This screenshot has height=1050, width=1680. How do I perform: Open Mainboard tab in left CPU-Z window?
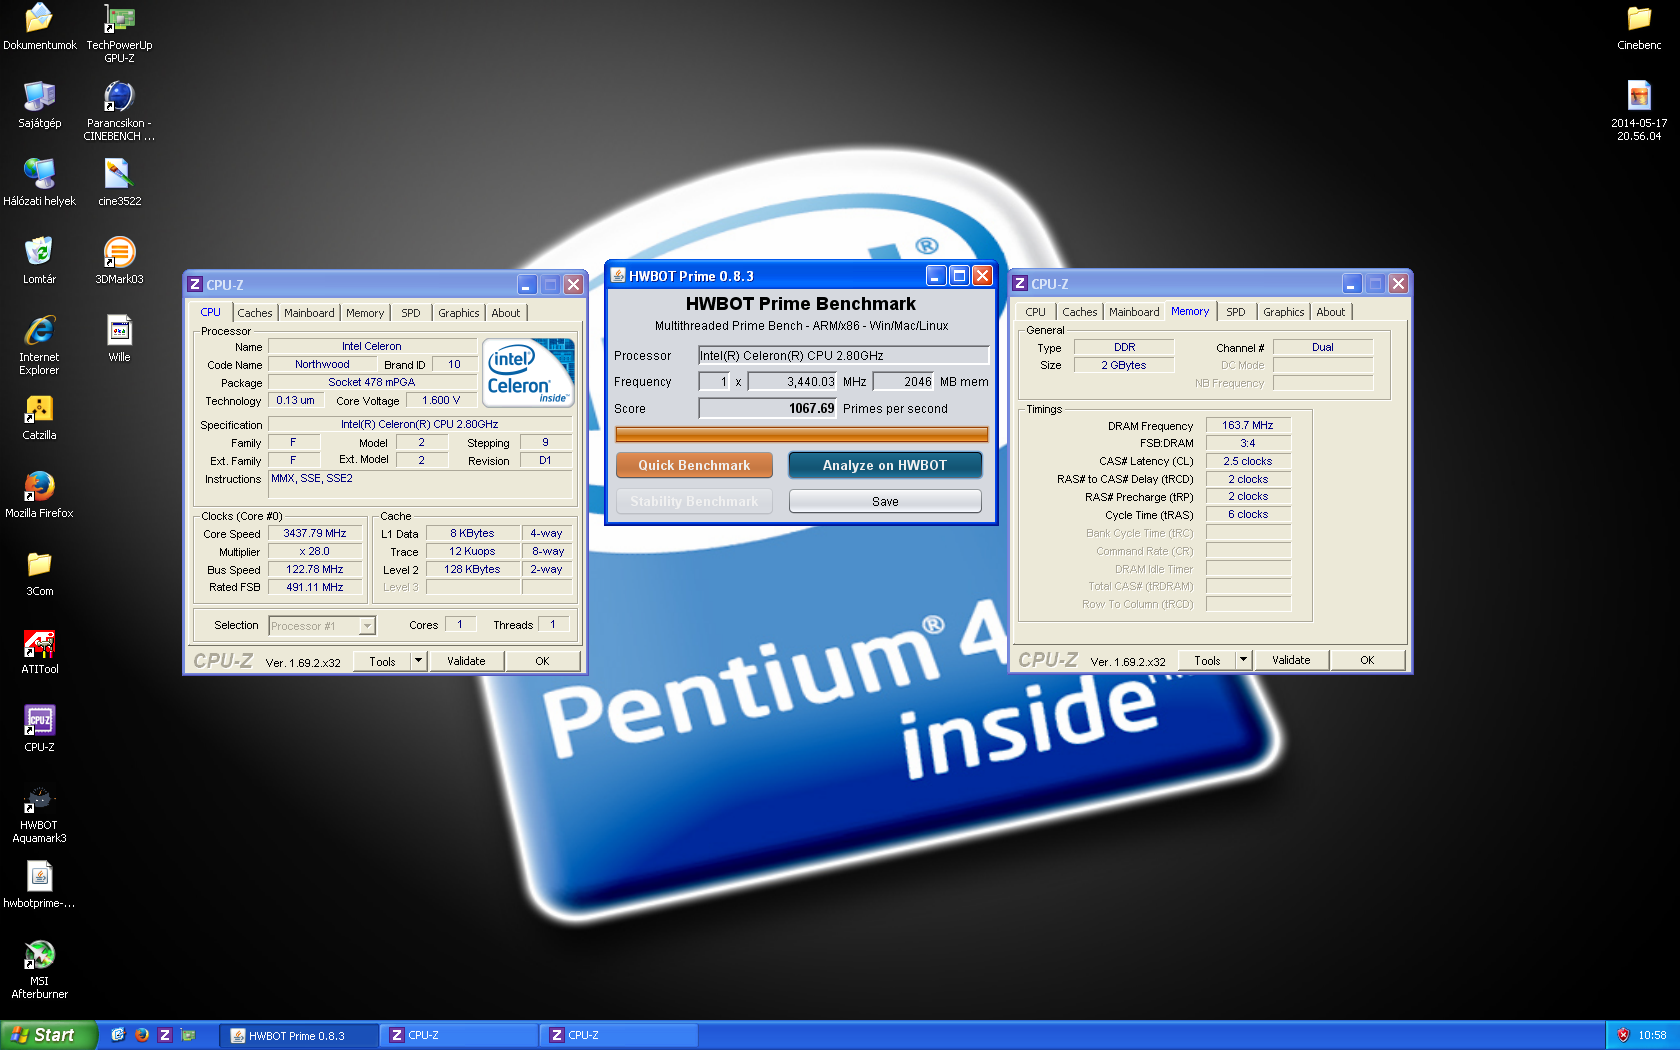pos(309,313)
